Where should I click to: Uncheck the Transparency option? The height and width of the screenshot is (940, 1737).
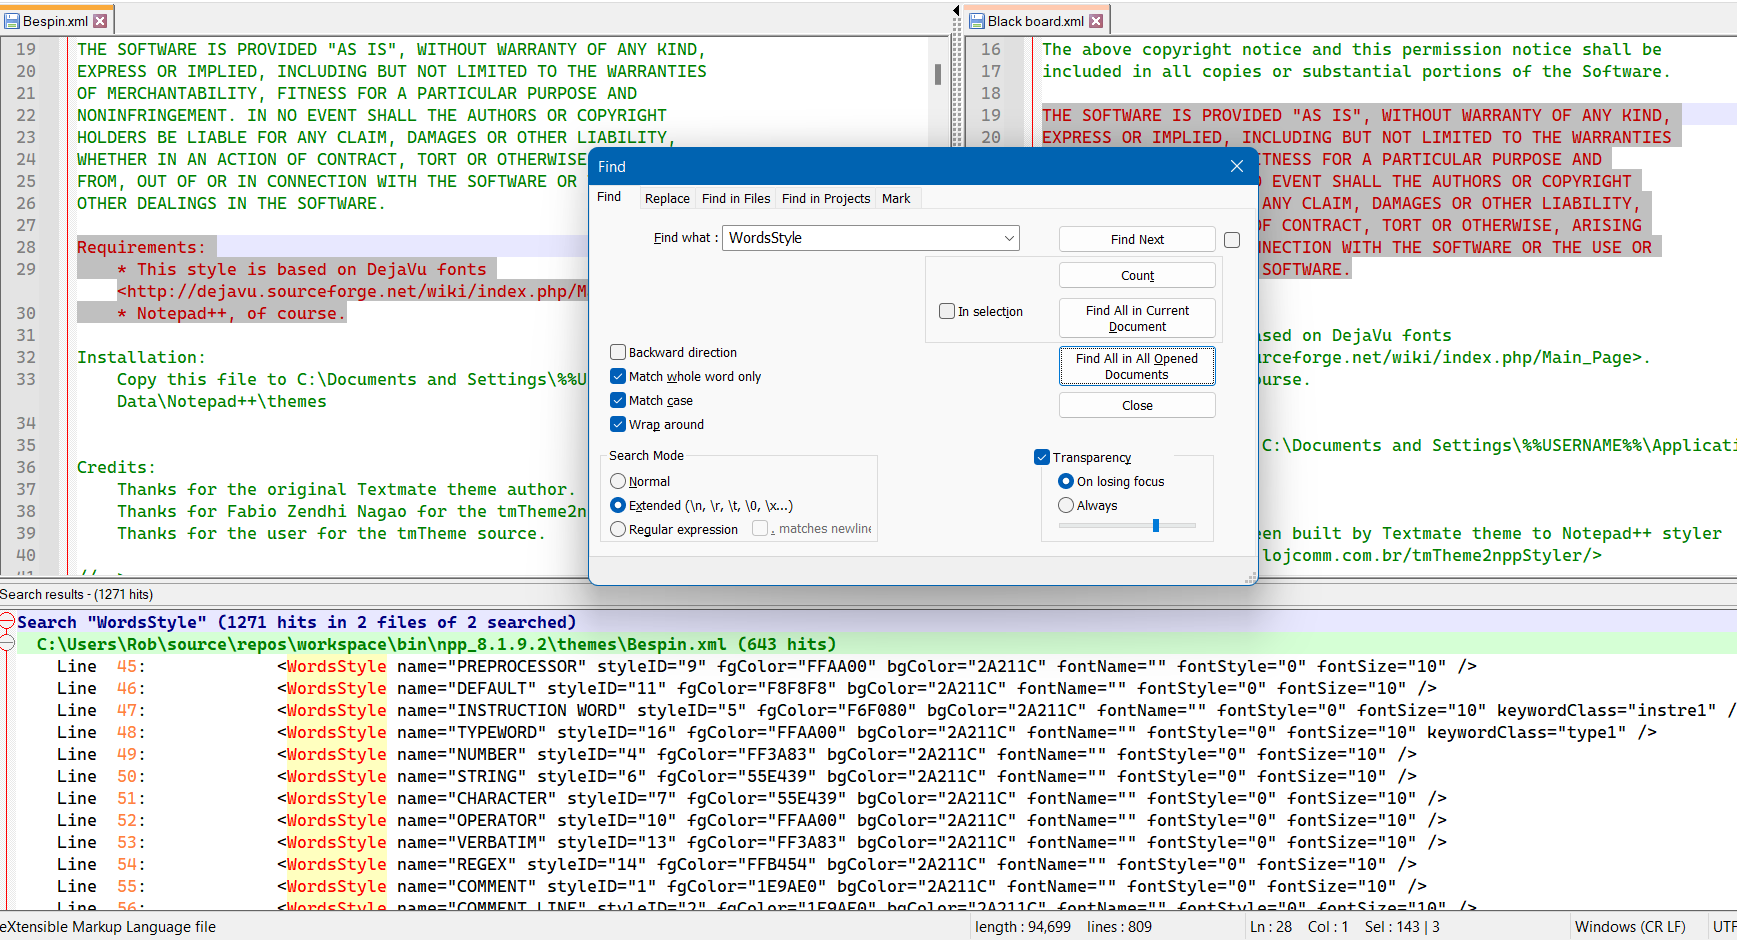[x=1042, y=457]
